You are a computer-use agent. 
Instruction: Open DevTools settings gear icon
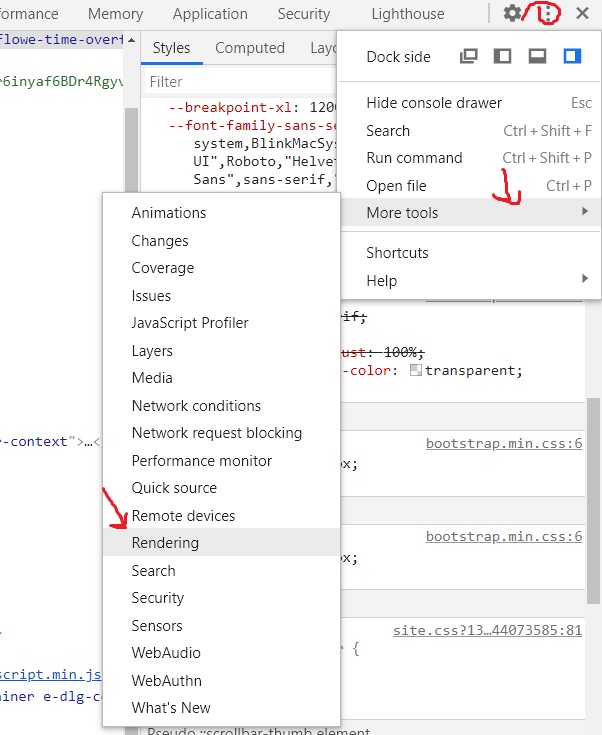tap(512, 14)
